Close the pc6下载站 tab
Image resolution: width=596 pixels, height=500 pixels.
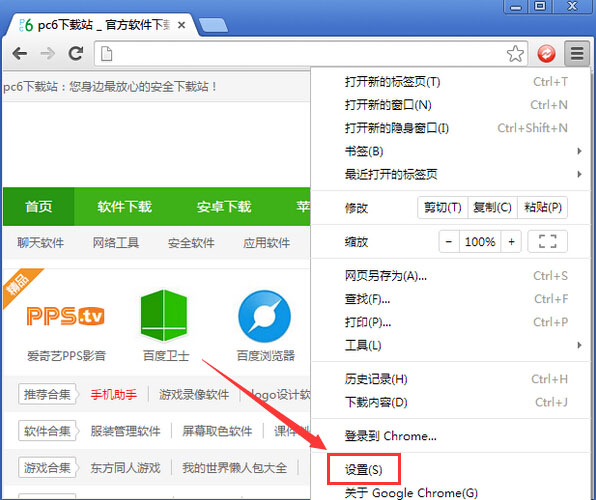(x=182, y=25)
